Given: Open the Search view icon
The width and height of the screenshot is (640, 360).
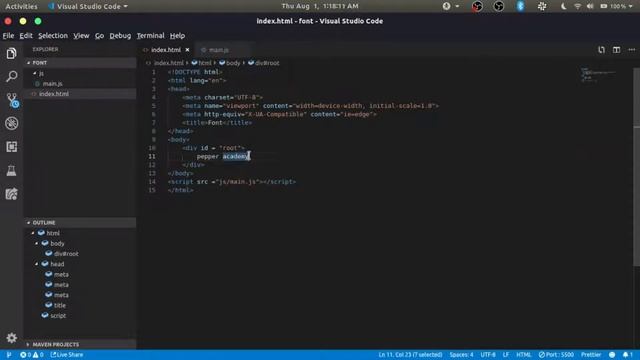Looking at the screenshot, I should pyautogui.click(x=11, y=76).
